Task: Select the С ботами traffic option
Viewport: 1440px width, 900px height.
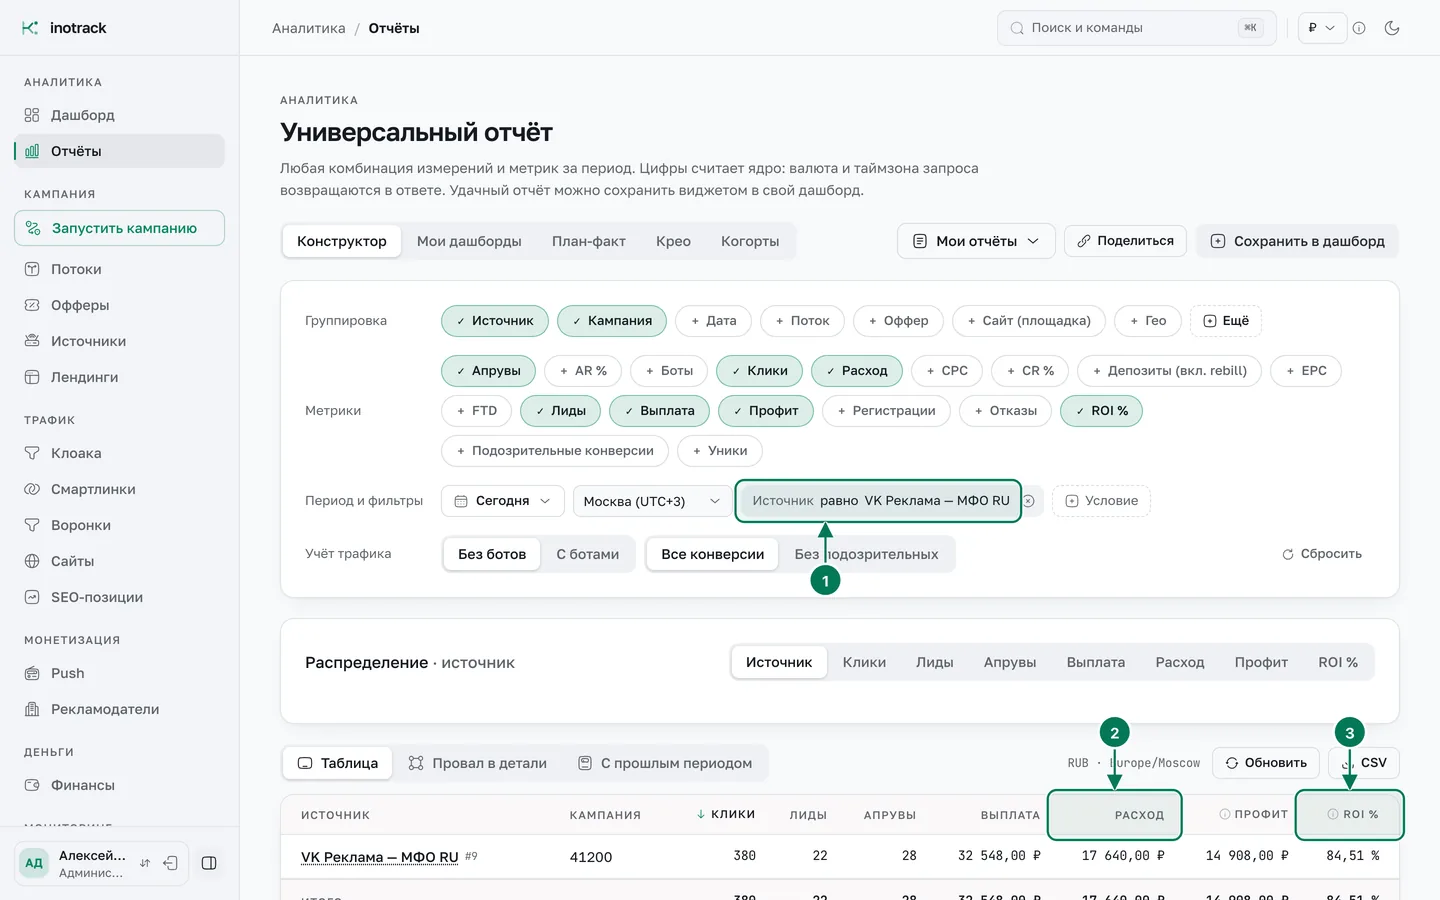Action: [588, 554]
